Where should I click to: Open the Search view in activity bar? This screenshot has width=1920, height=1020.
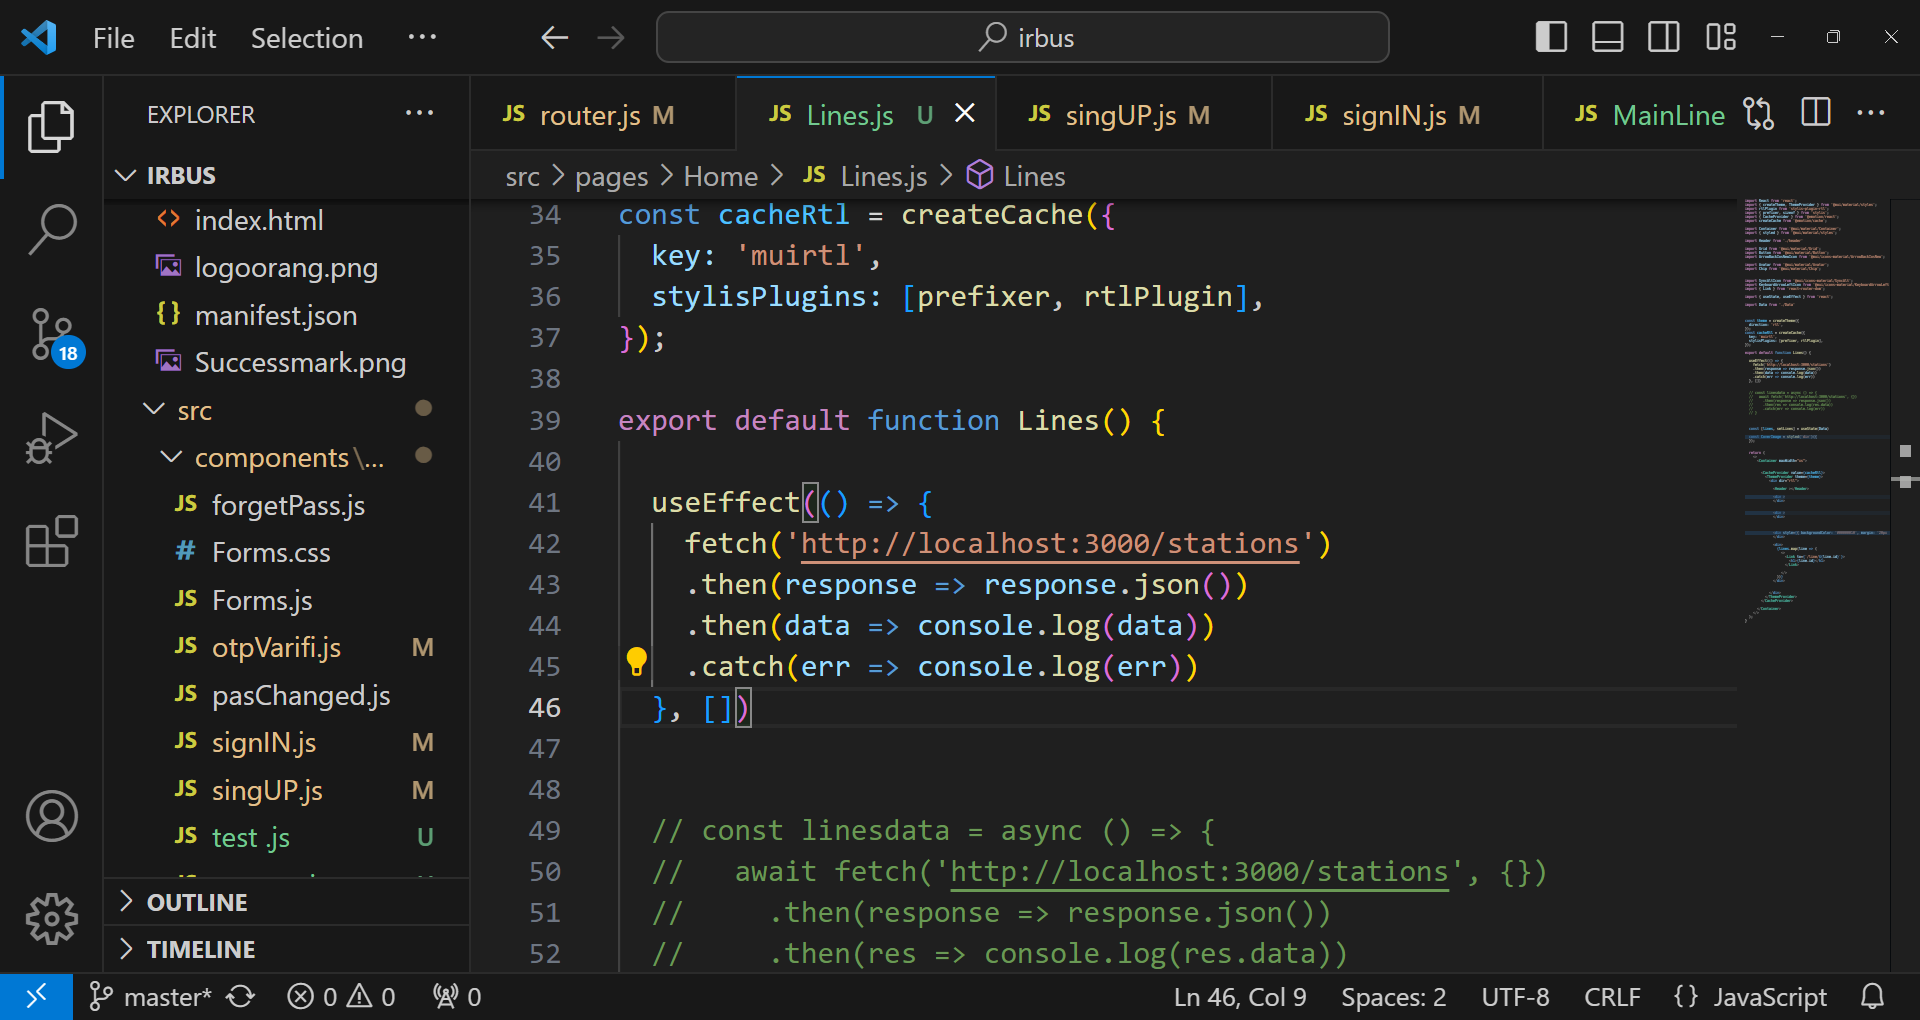coord(52,229)
